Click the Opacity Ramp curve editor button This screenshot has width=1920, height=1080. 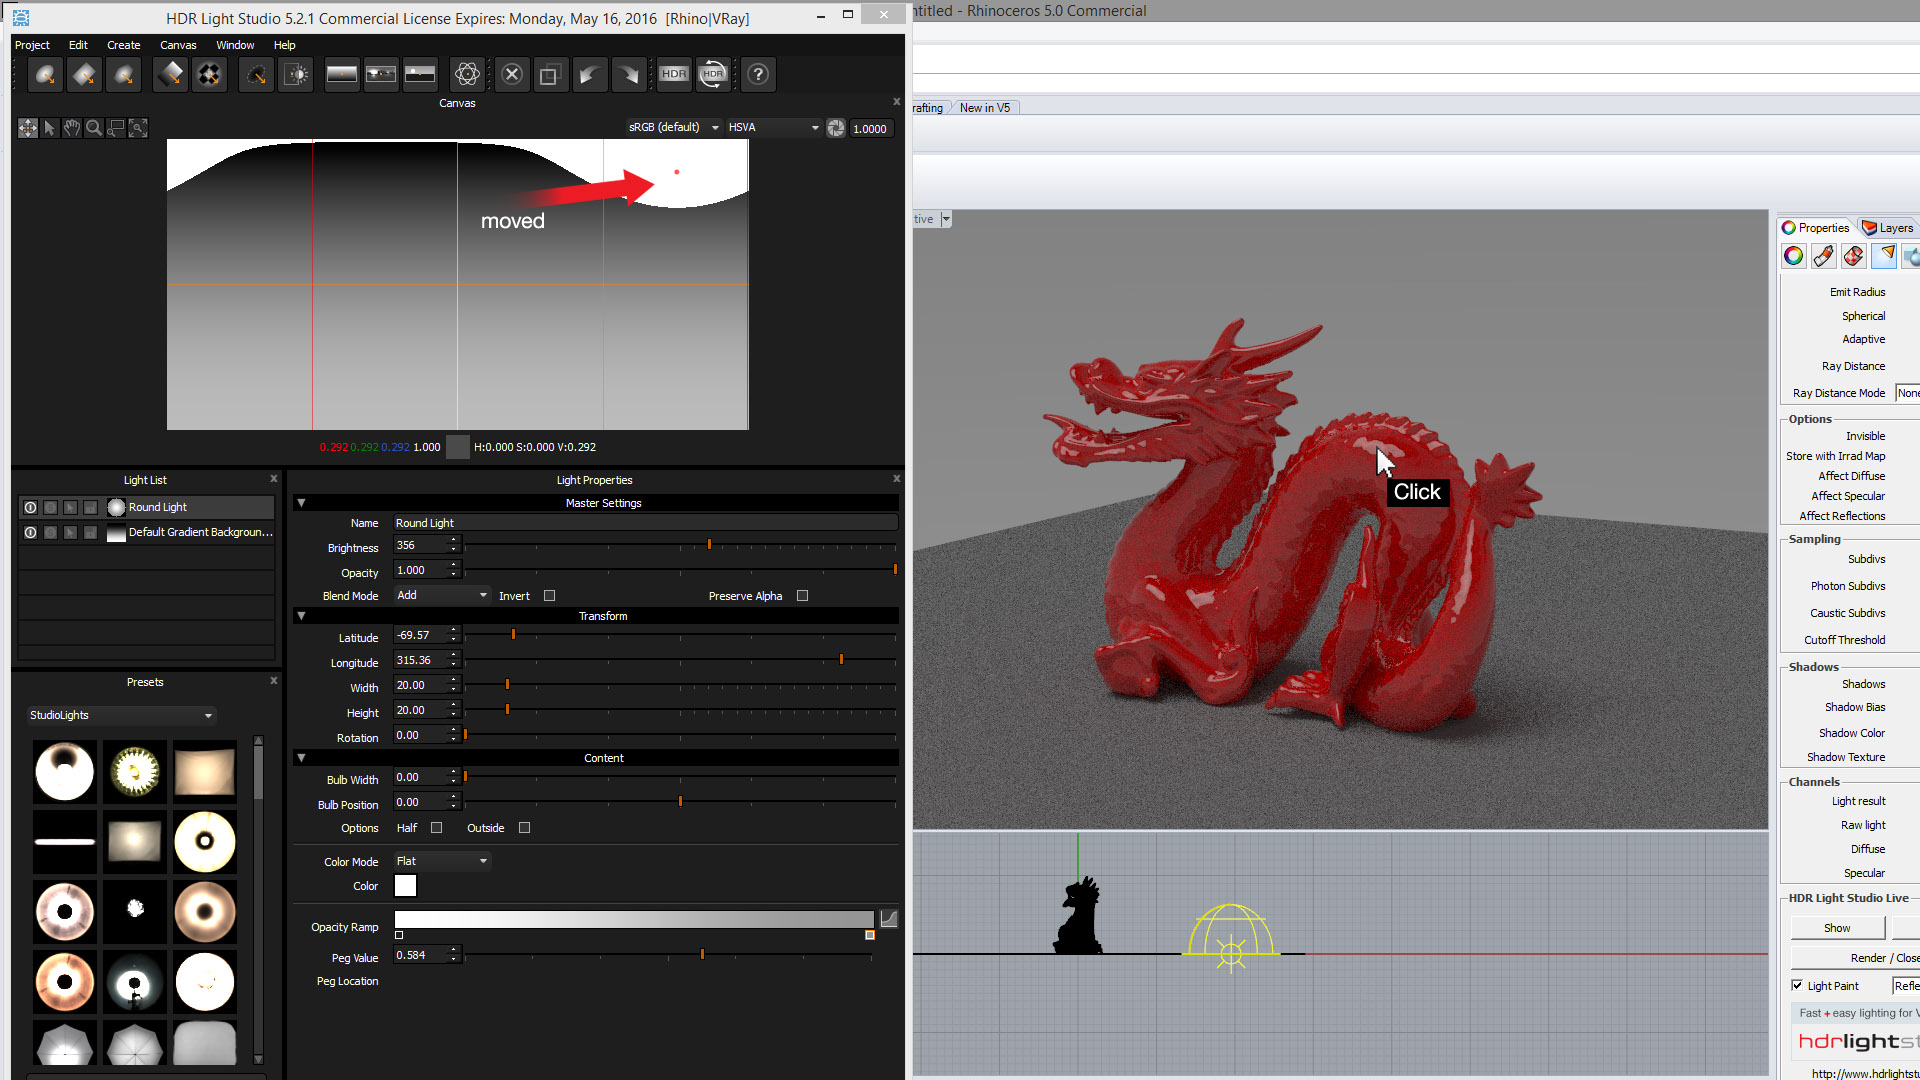888,919
